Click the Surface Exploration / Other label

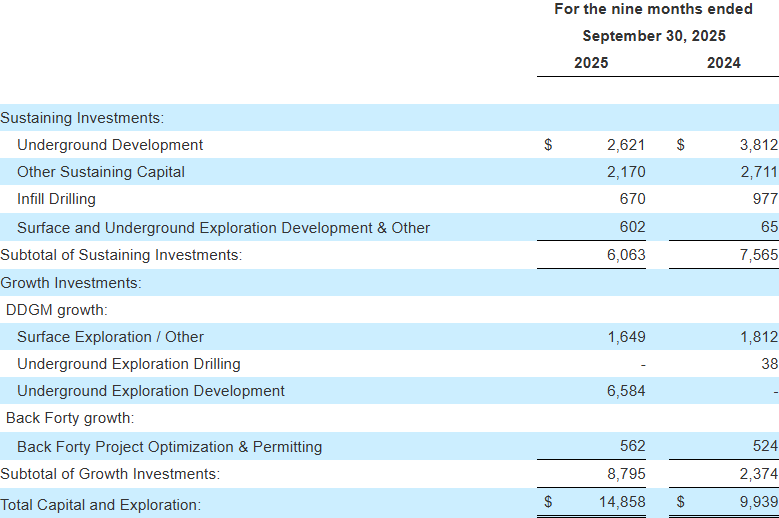pos(110,337)
